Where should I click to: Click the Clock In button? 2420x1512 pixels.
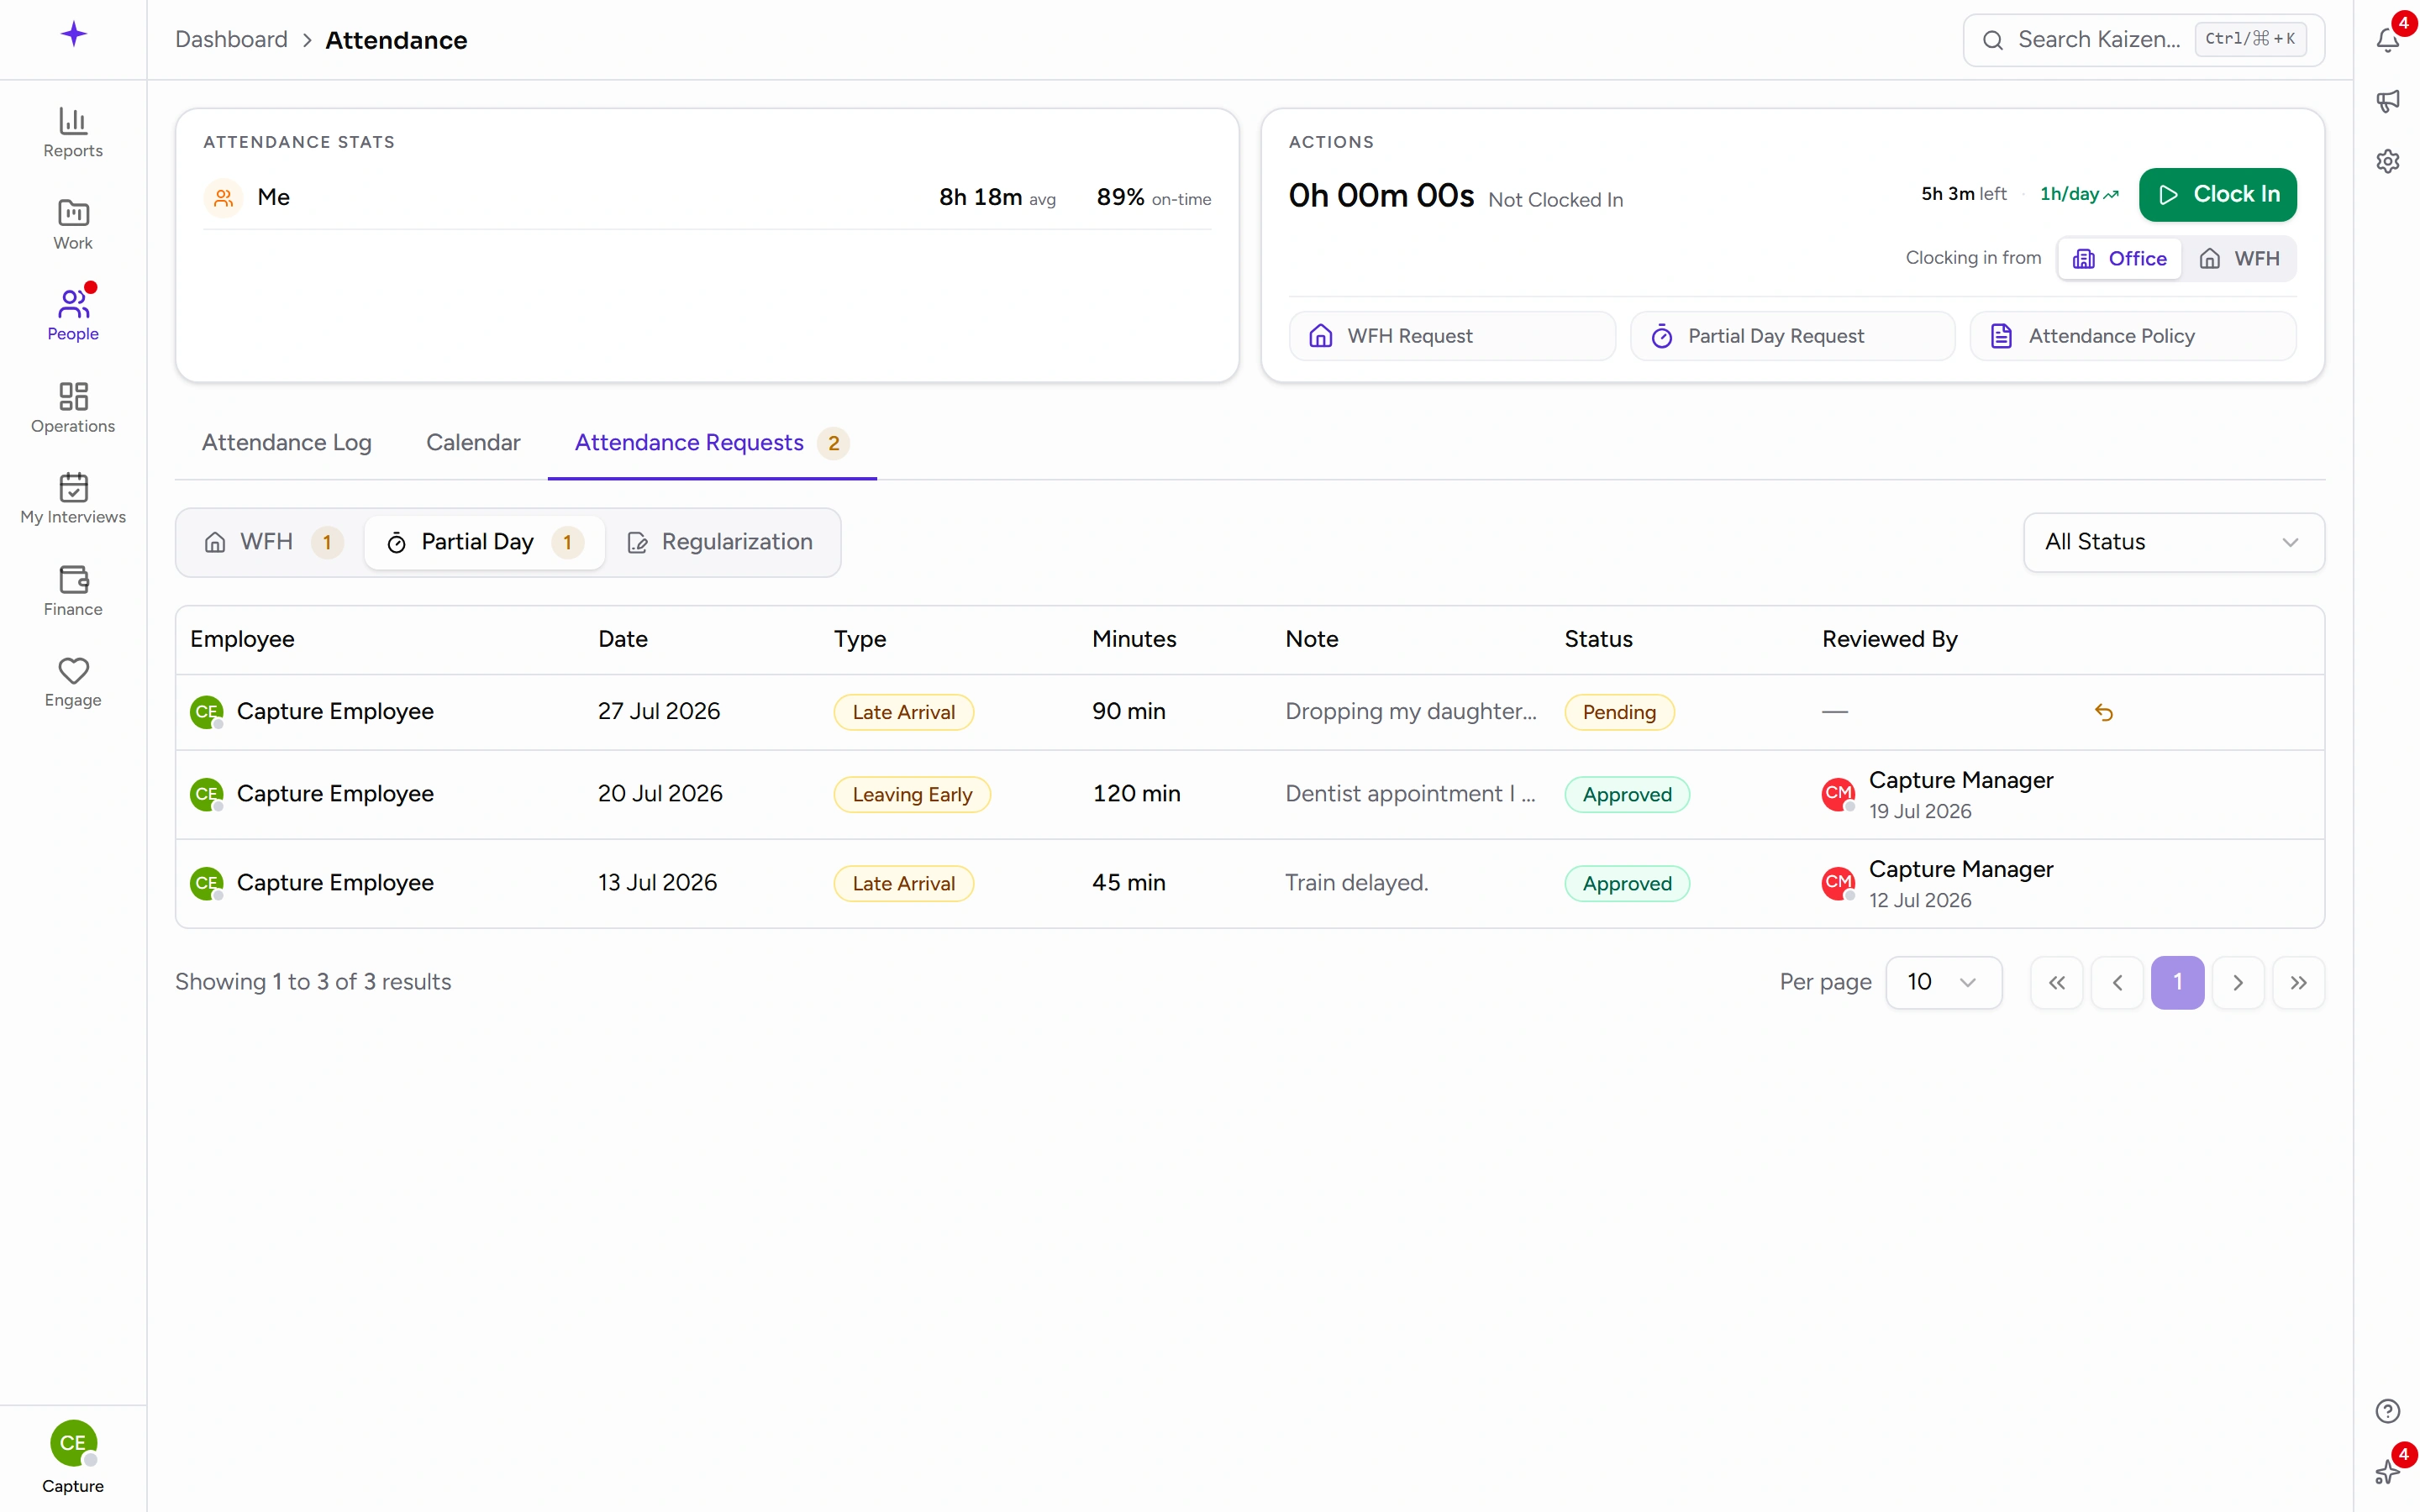2217,195
